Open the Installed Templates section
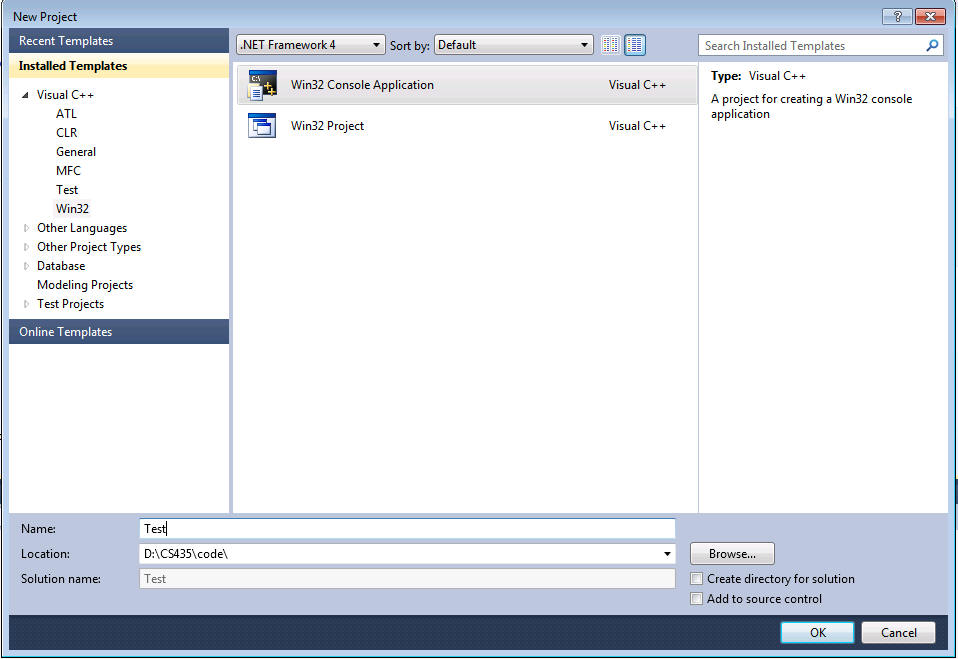958x659 pixels. pyautogui.click(x=119, y=66)
